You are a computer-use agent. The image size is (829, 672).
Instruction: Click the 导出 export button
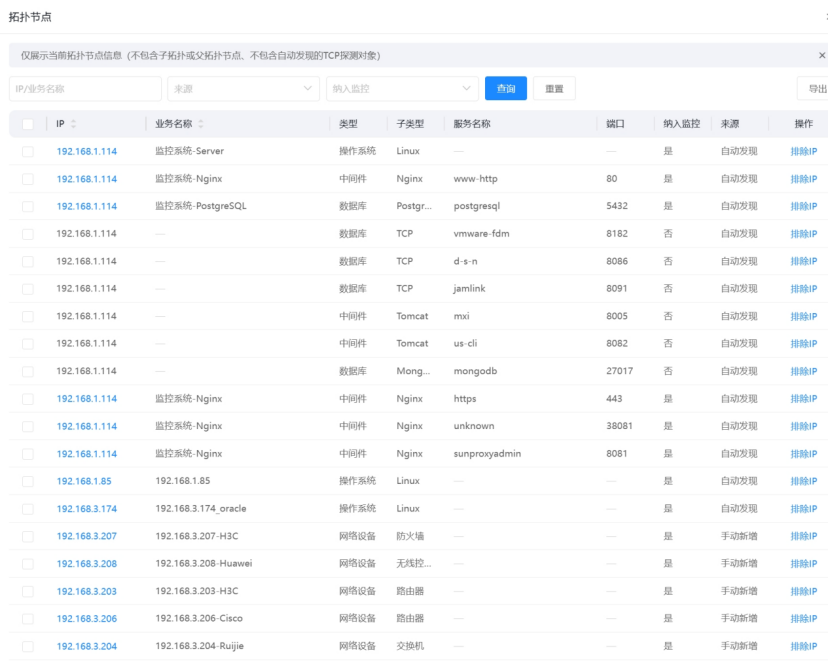[x=815, y=88]
